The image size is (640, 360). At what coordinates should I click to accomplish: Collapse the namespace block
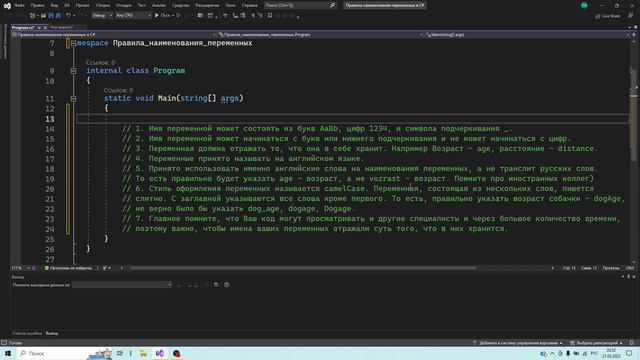pyautogui.click(x=73, y=43)
